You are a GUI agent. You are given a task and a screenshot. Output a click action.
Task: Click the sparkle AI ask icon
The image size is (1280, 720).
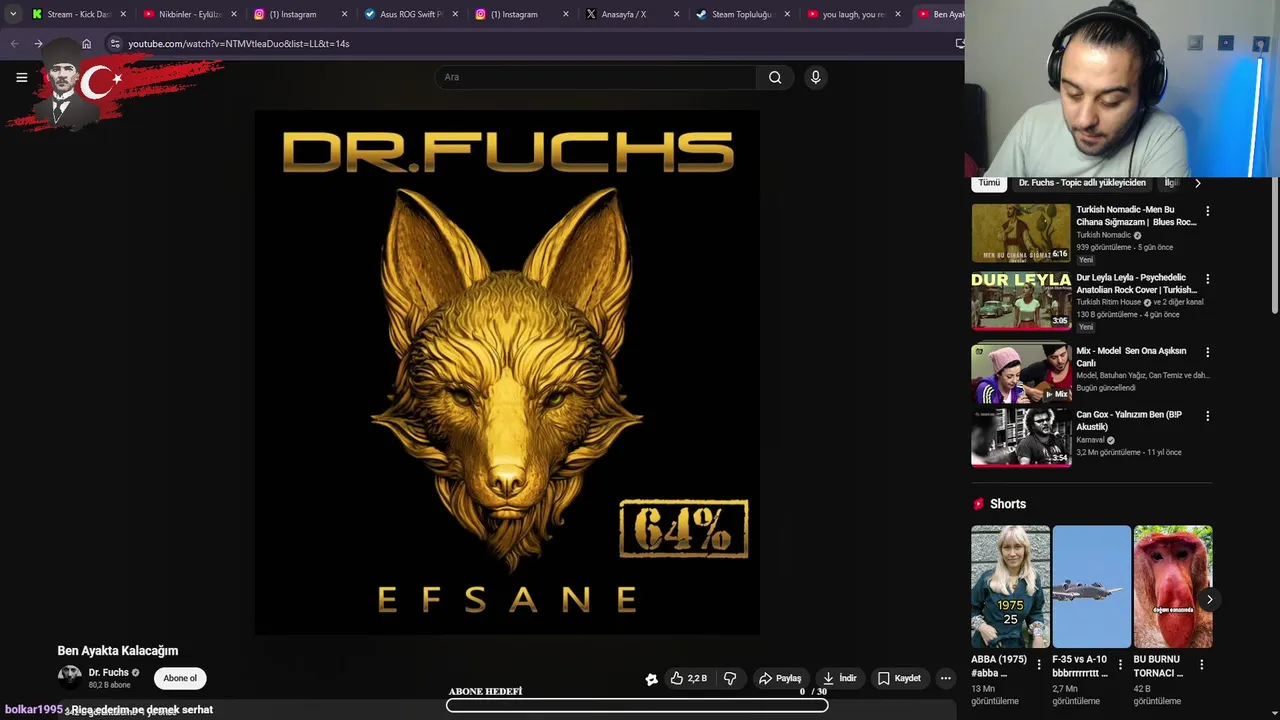[x=651, y=679]
